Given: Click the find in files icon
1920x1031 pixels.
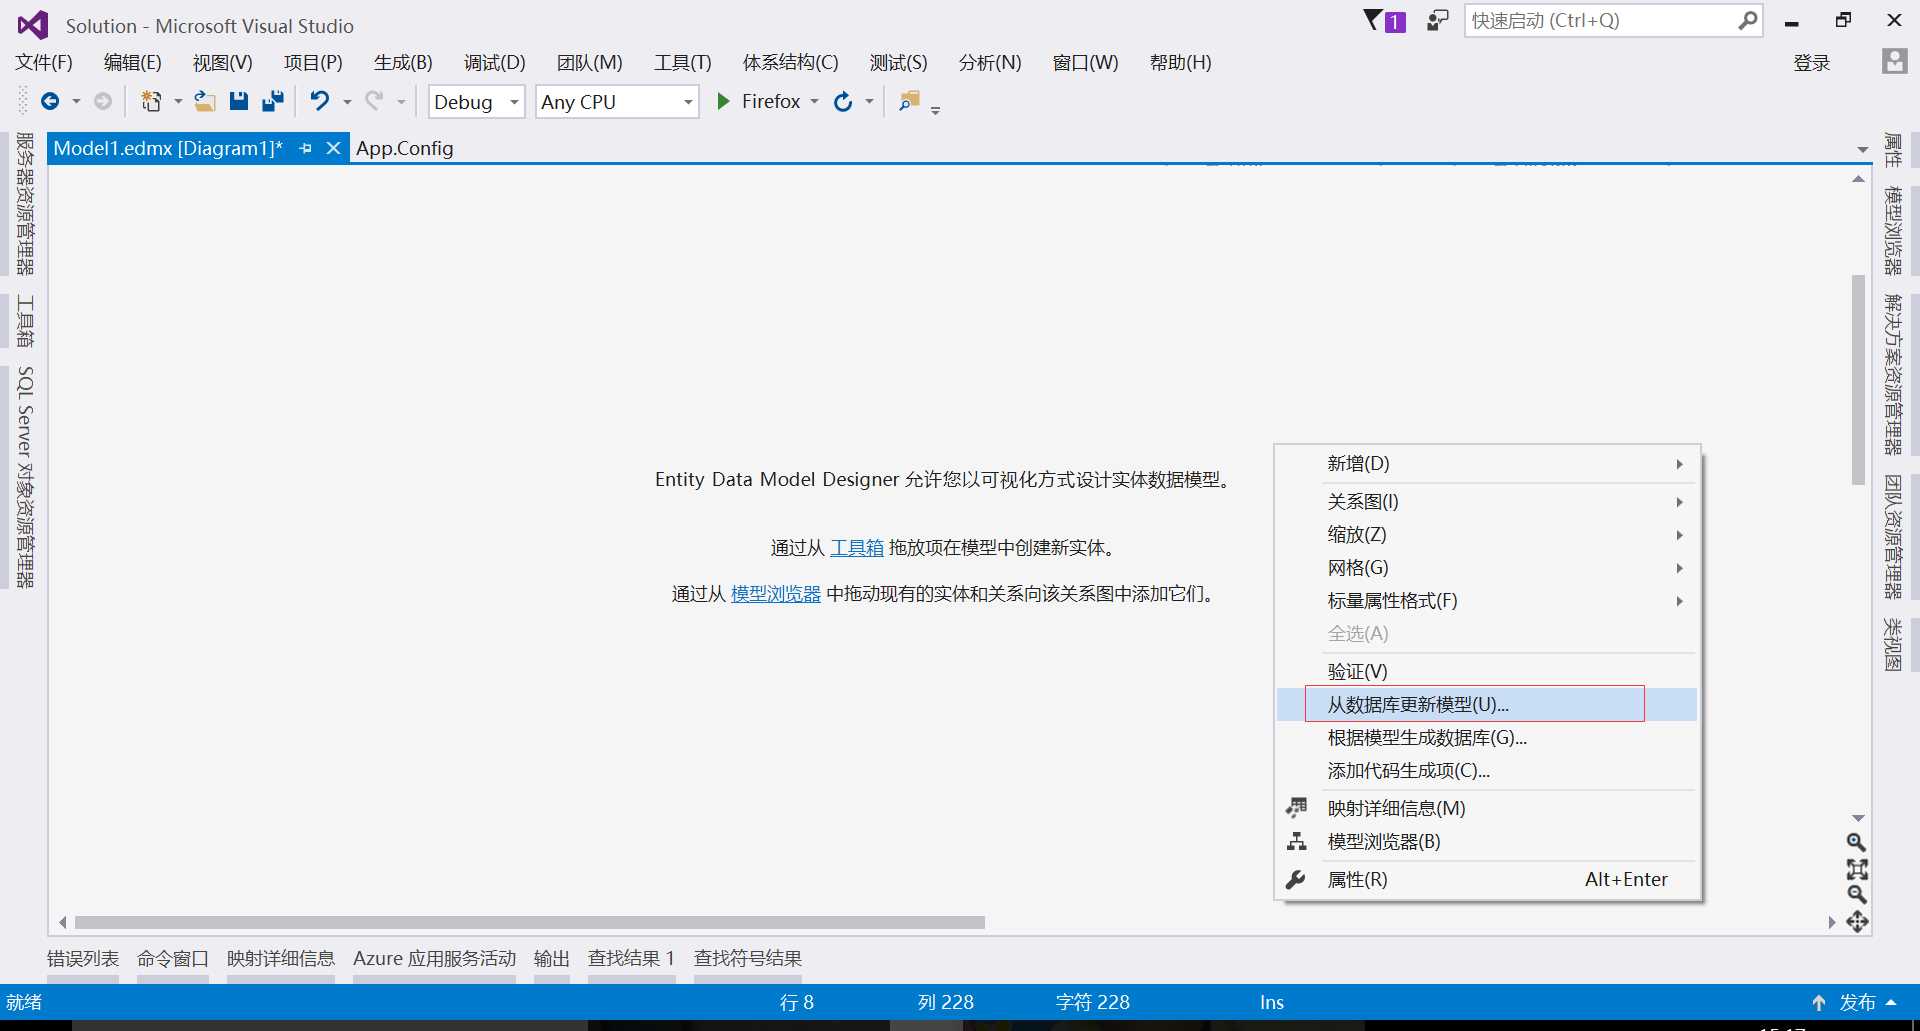Looking at the screenshot, I should (x=909, y=101).
